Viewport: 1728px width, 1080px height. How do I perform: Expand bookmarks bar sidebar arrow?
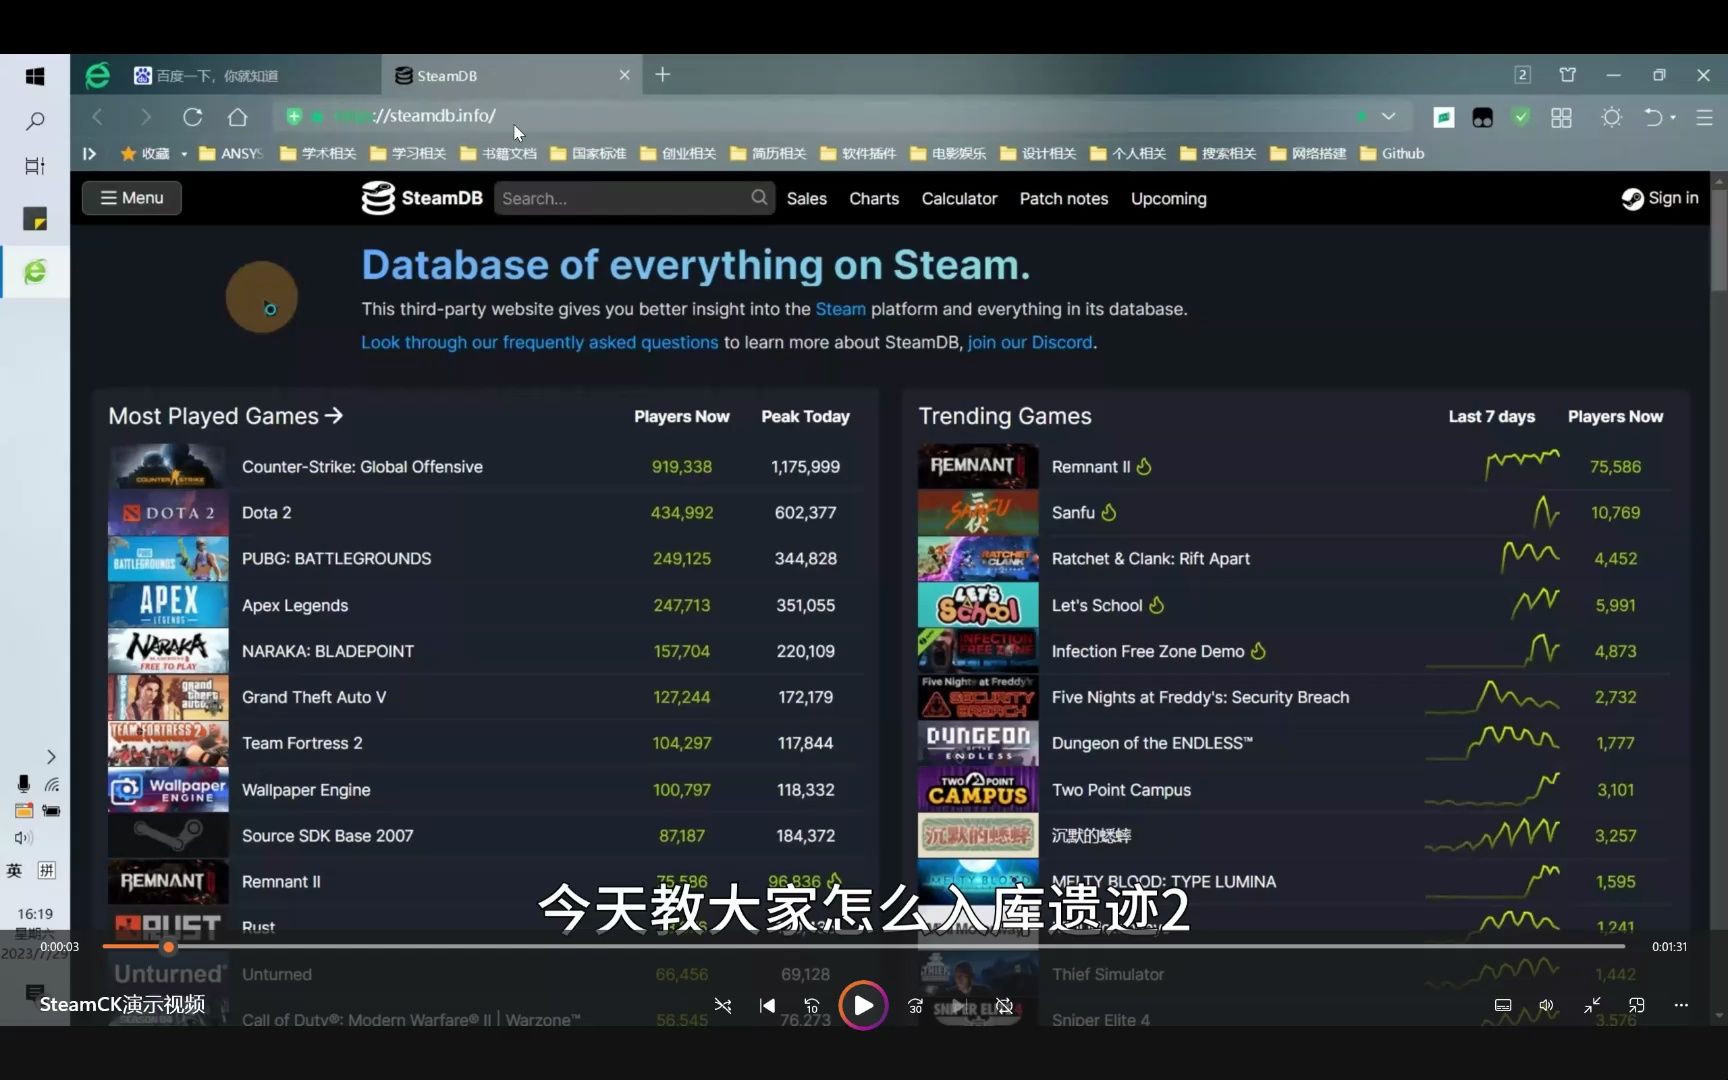tap(89, 153)
